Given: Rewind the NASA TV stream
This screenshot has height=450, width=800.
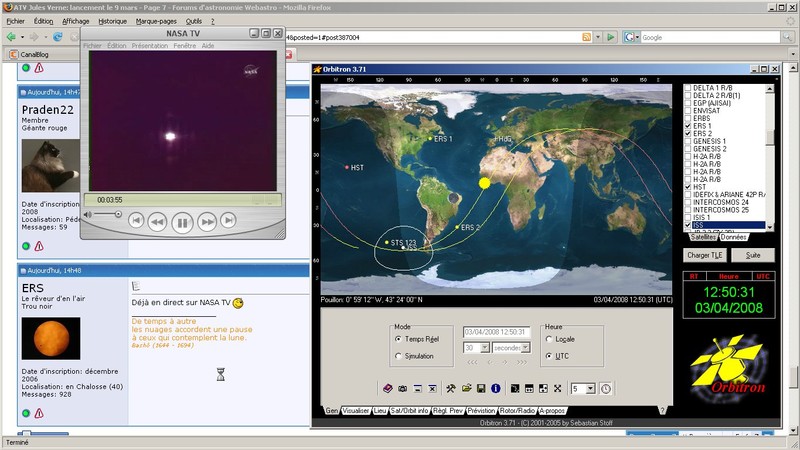Looking at the screenshot, I should pos(157,222).
